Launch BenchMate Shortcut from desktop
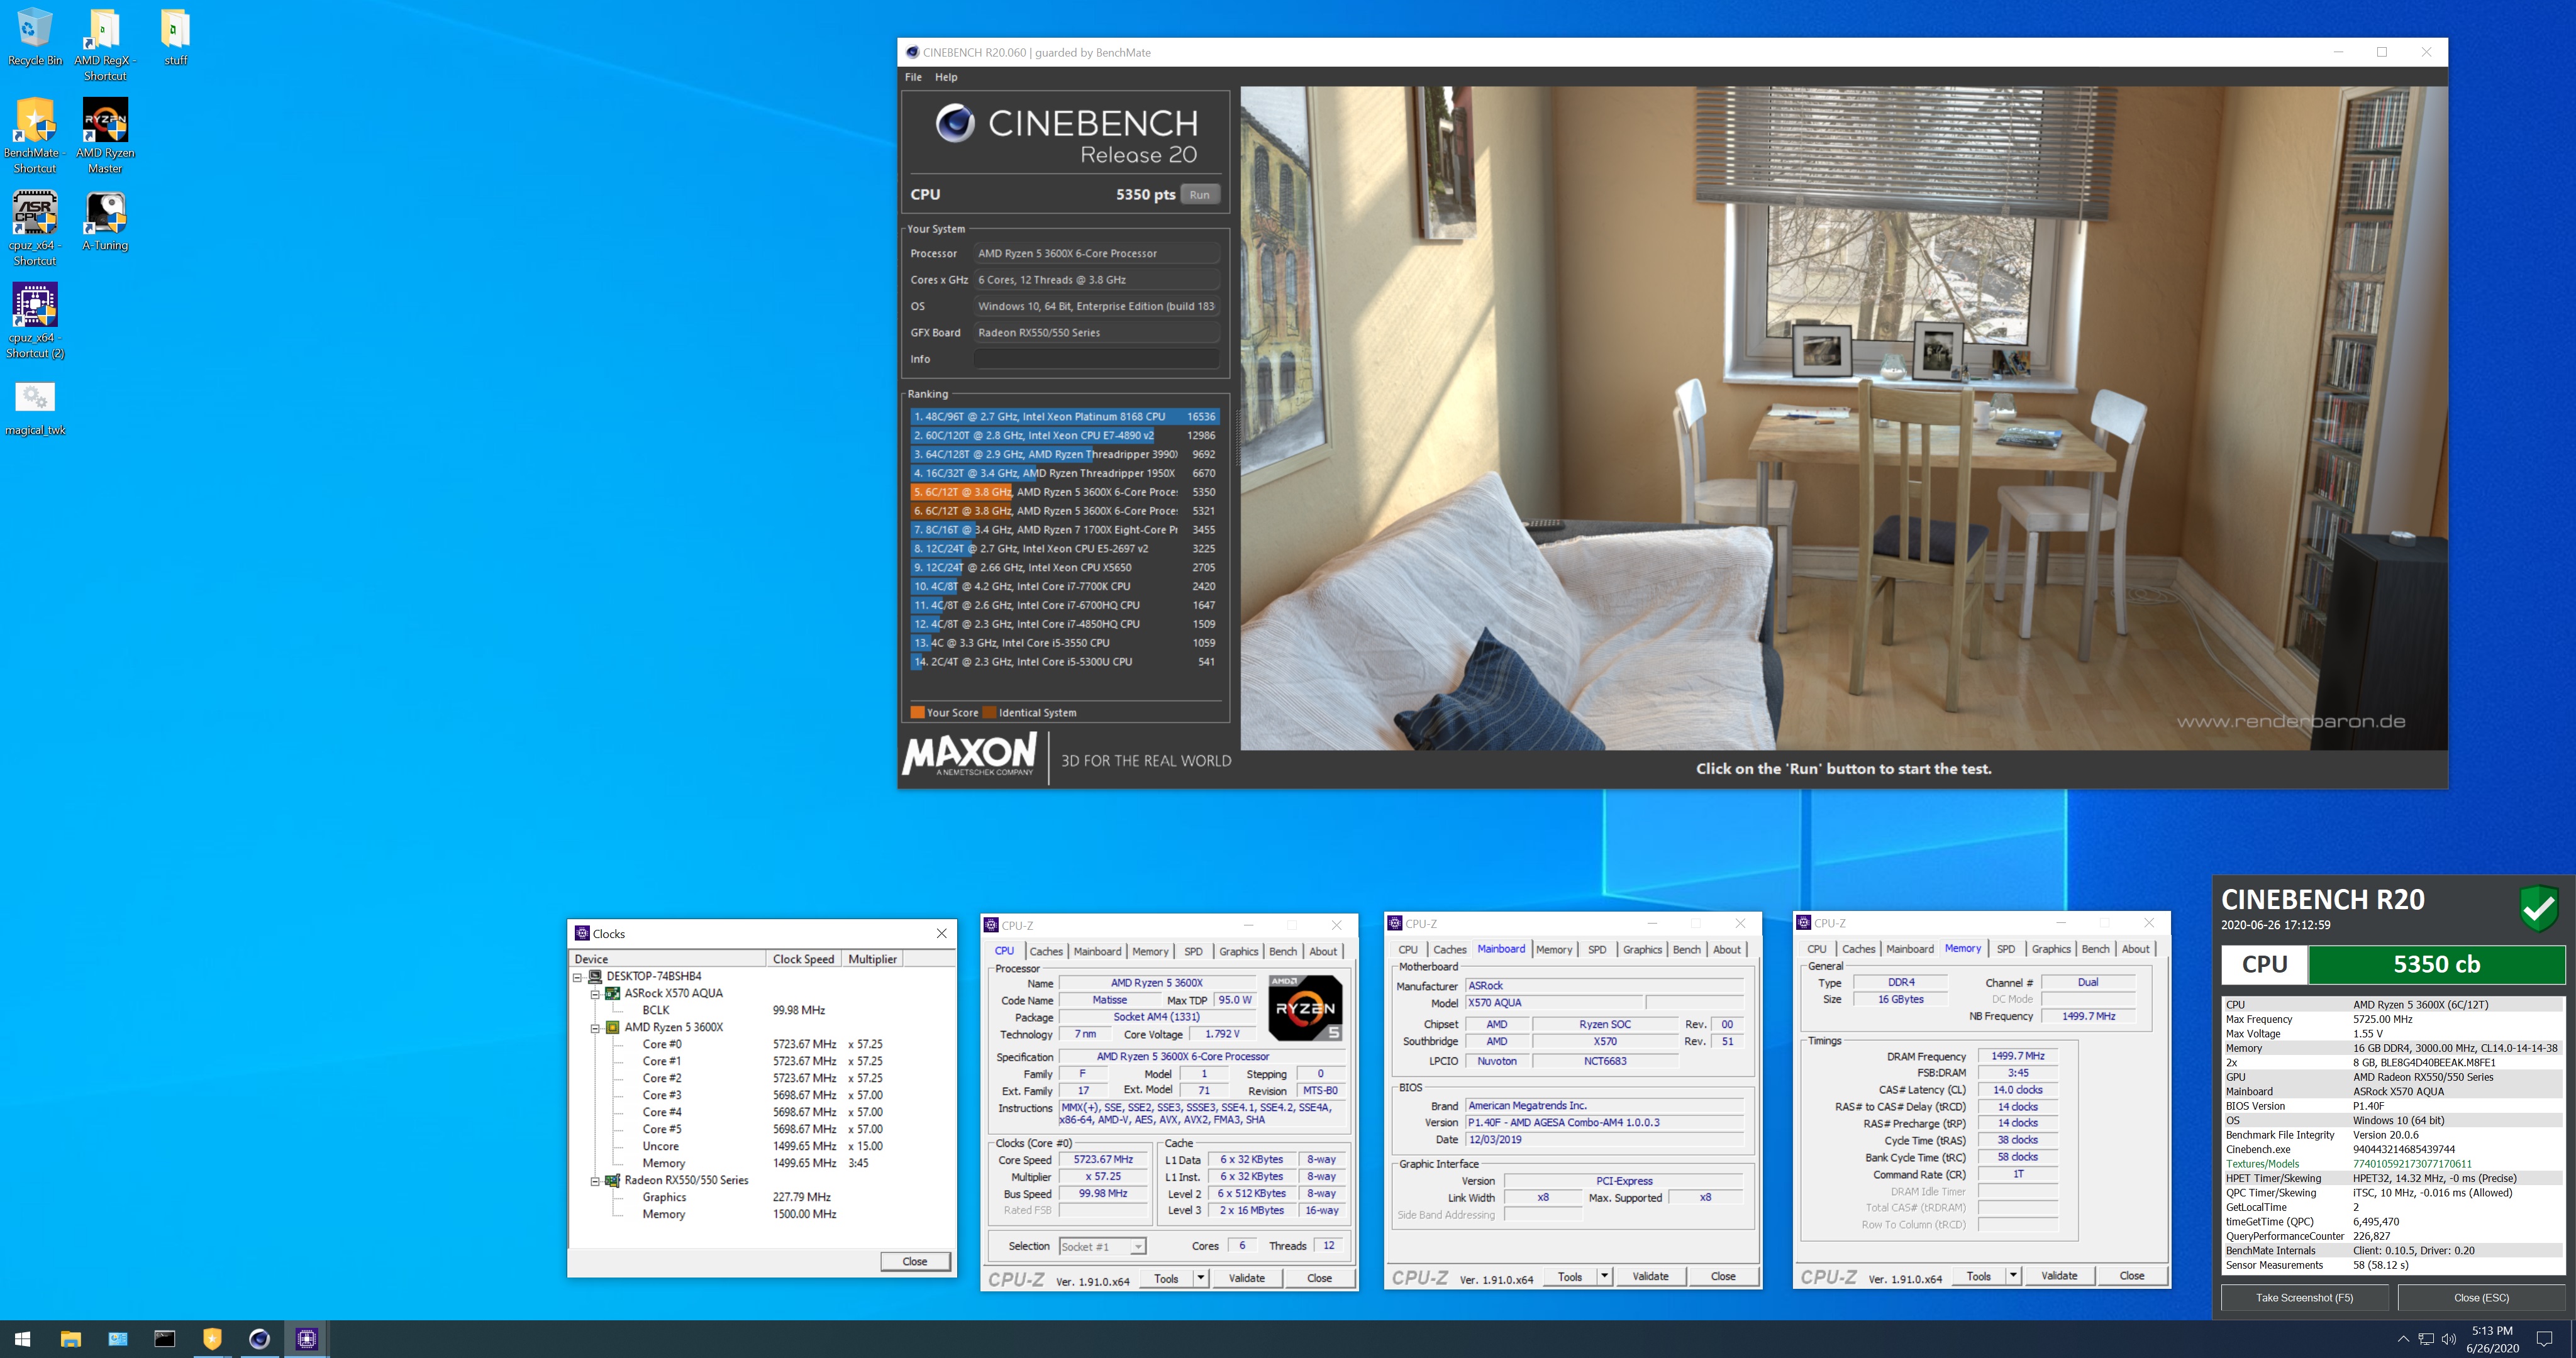The height and width of the screenshot is (1358, 2576). click(35, 136)
